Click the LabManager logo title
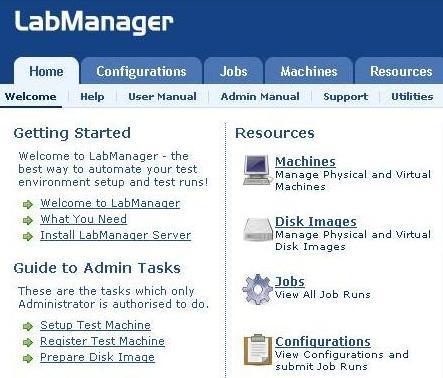Viewport: 443px width, 378px height. click(x=94, y=22)
